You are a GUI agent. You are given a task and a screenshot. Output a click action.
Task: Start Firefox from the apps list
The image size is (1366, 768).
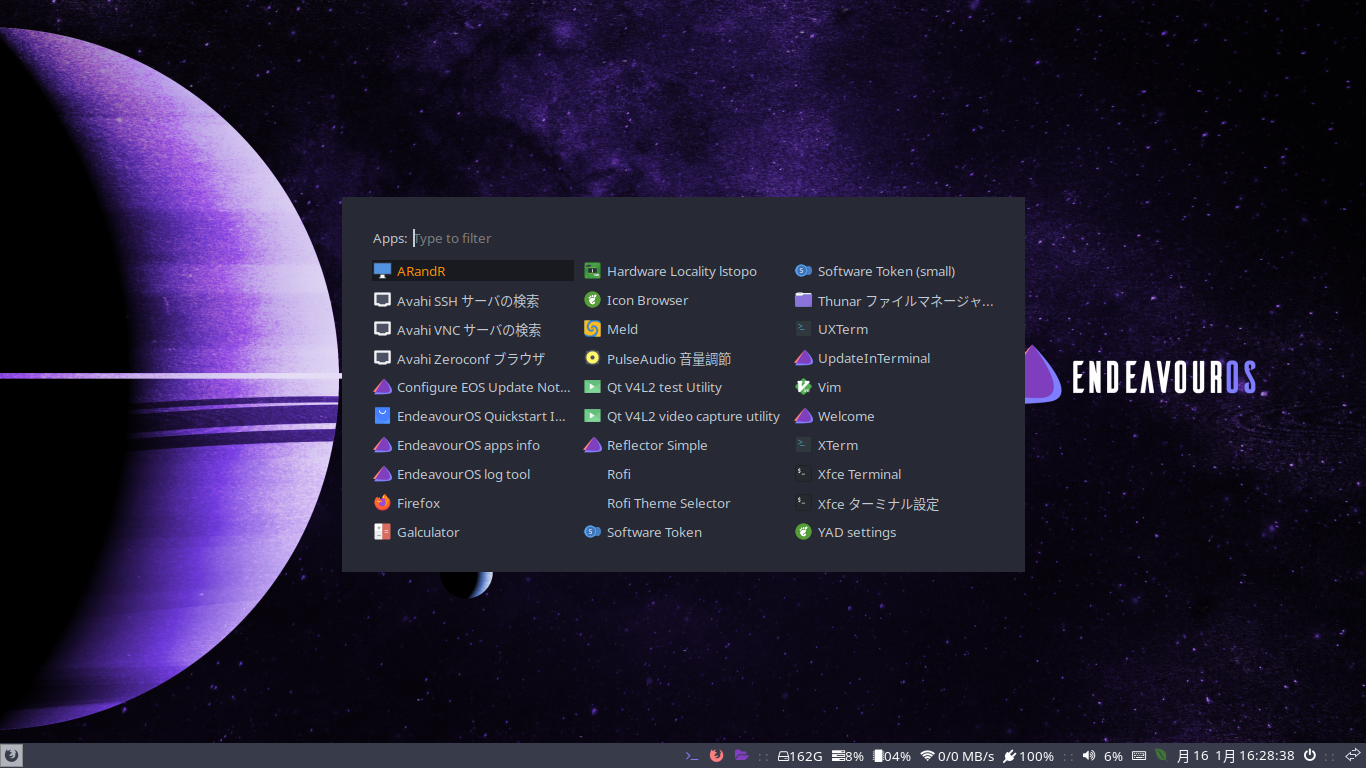[x=472, y=503]
